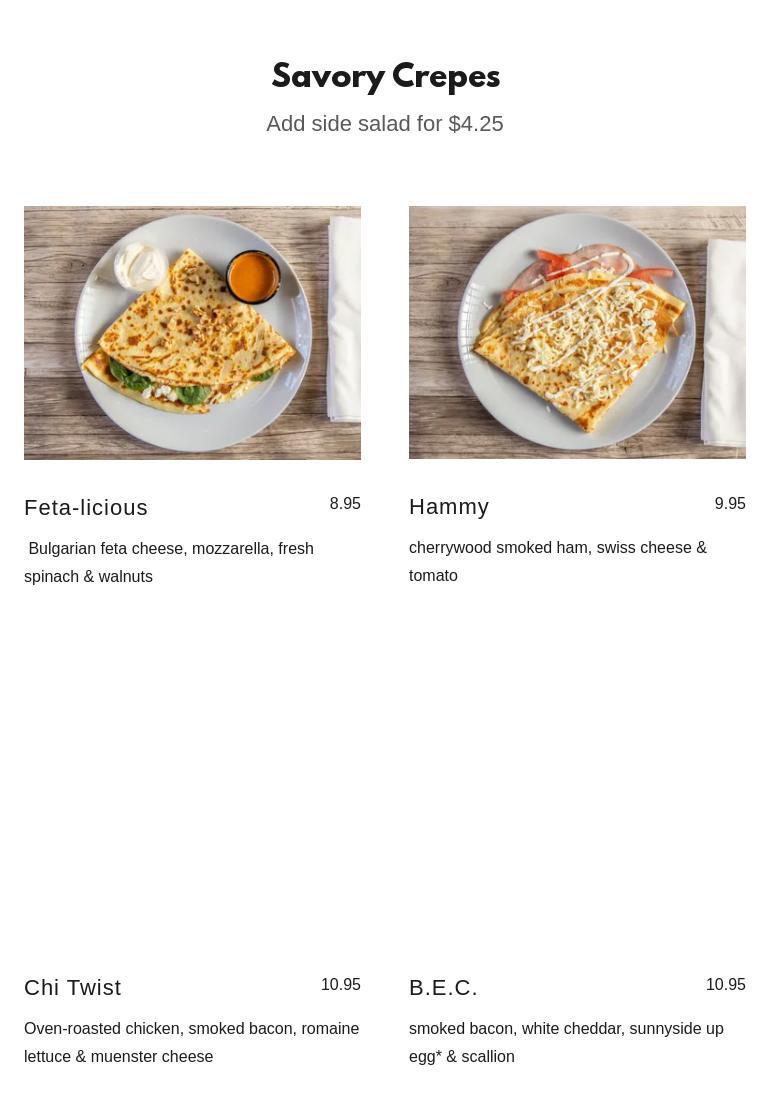Screen dimensions: 770x1093
Task: Click the smoked bacon, white cheddar description
Action: pyautogui.click(x=566, y=1042)
